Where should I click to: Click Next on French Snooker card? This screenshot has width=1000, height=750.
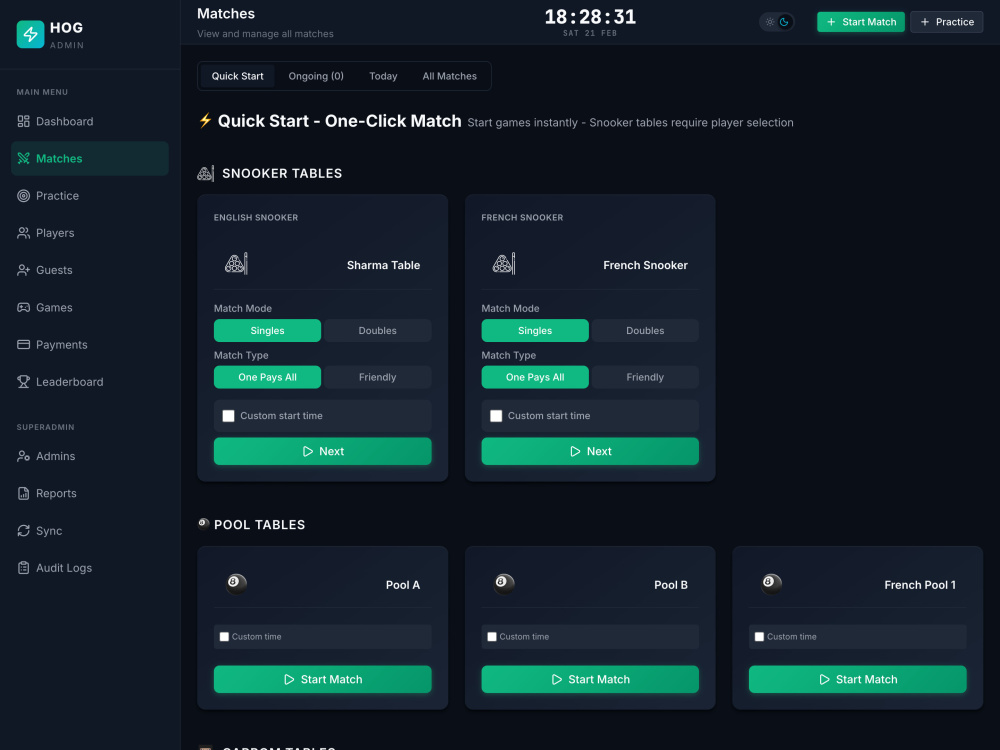590,451
